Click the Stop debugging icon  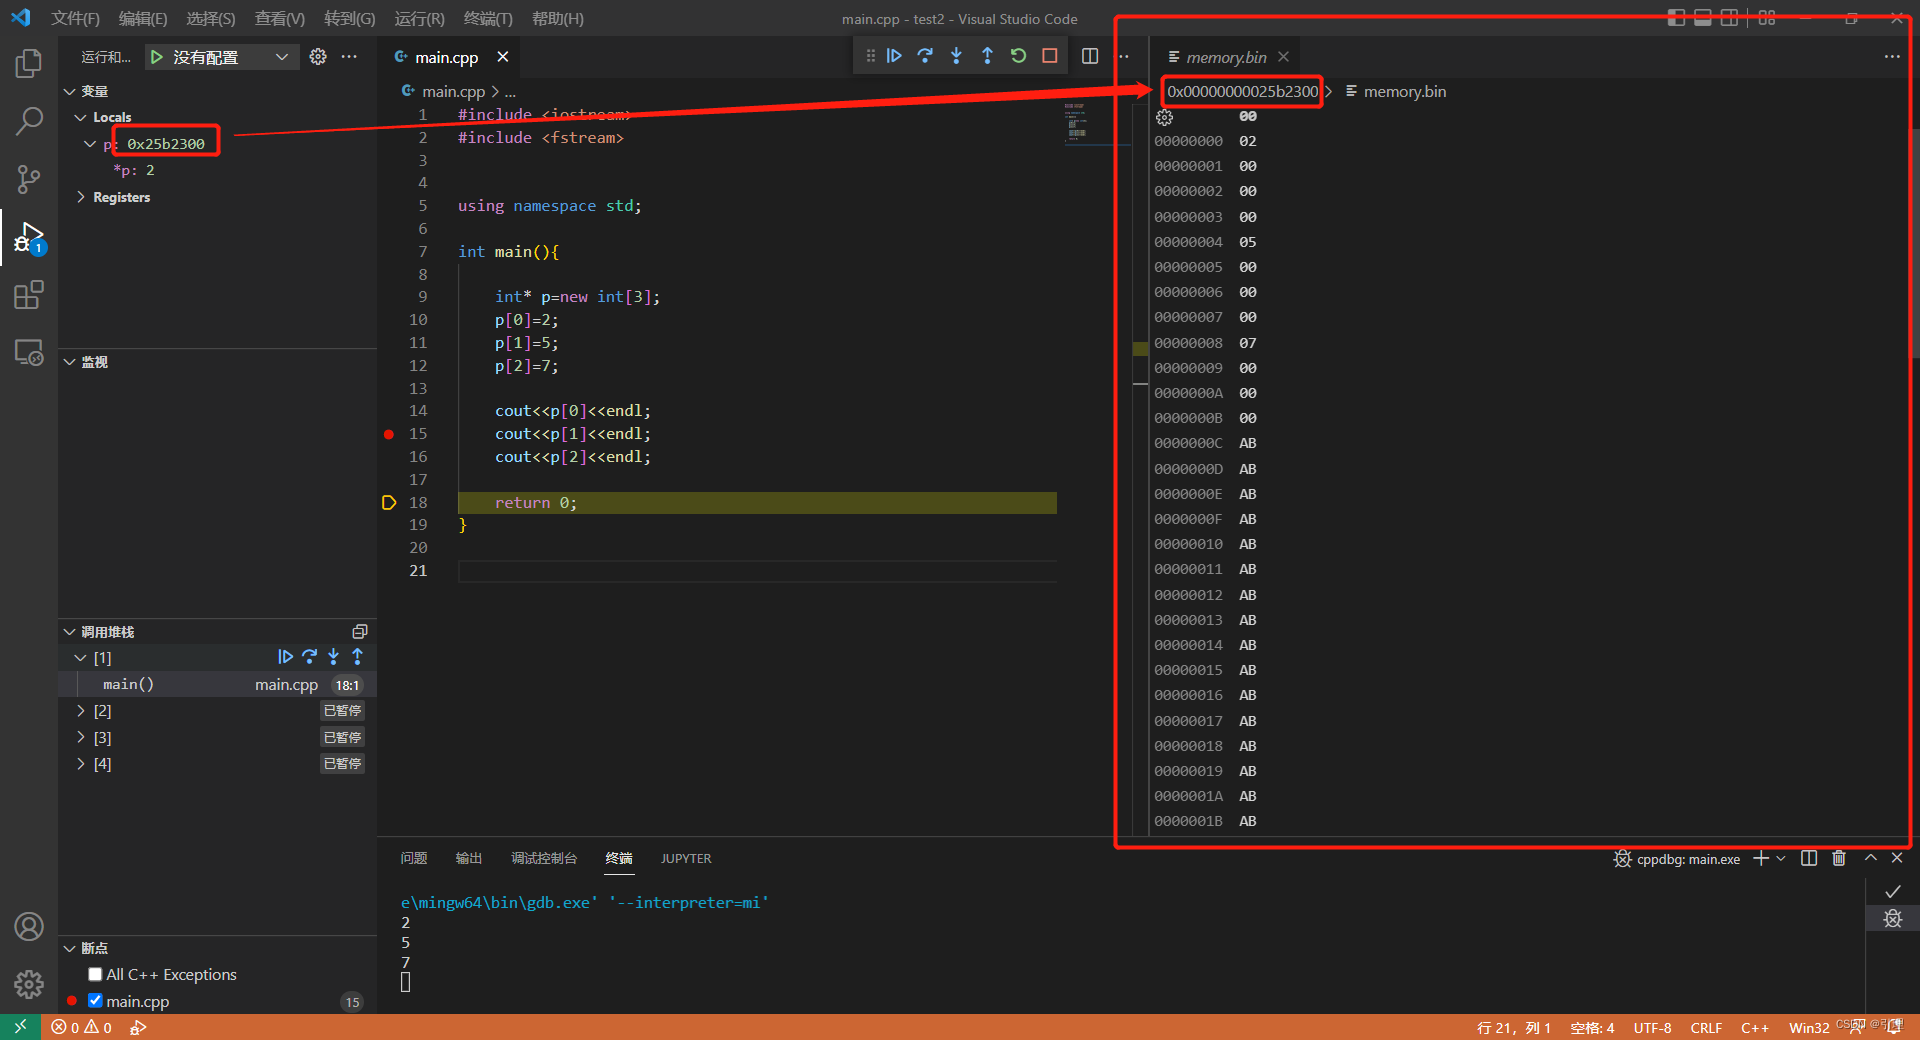(x=1049, y=56)
